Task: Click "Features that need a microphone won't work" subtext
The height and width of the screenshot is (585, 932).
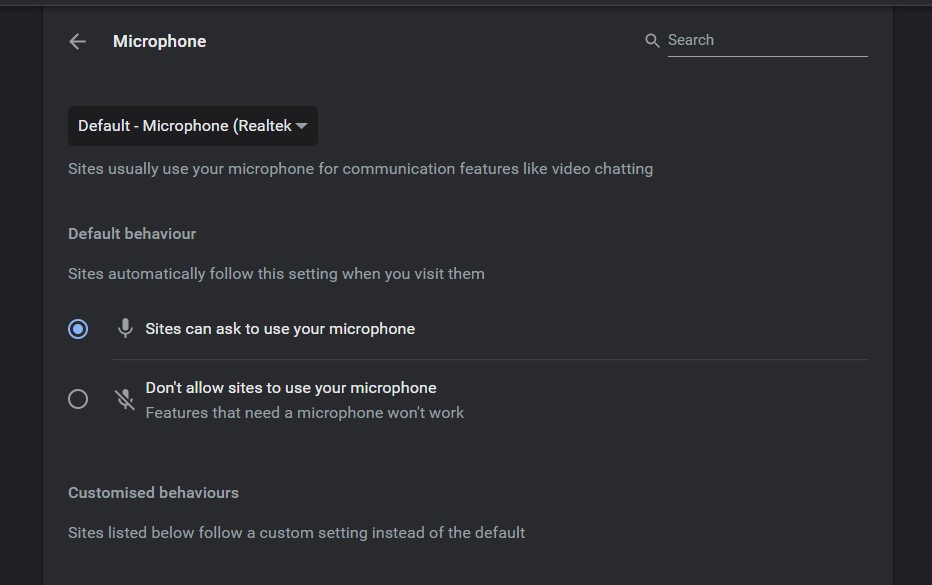Action: [305, 412]
